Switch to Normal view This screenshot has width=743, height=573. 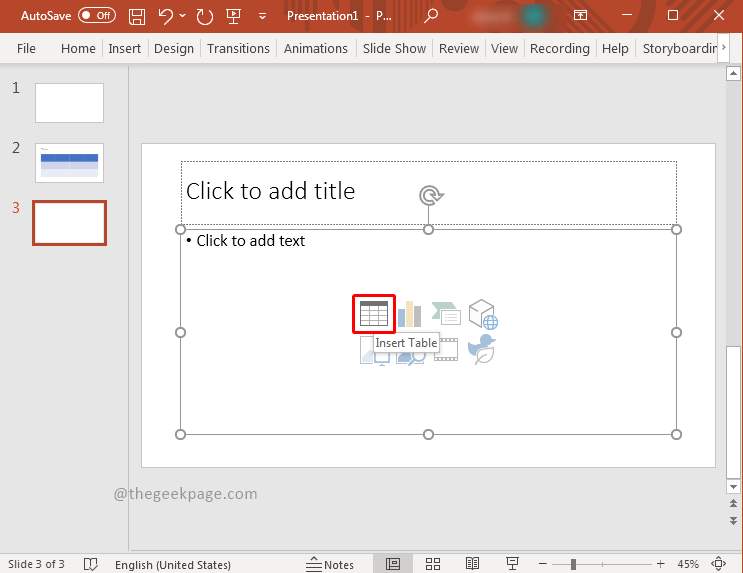coord(393,564)
